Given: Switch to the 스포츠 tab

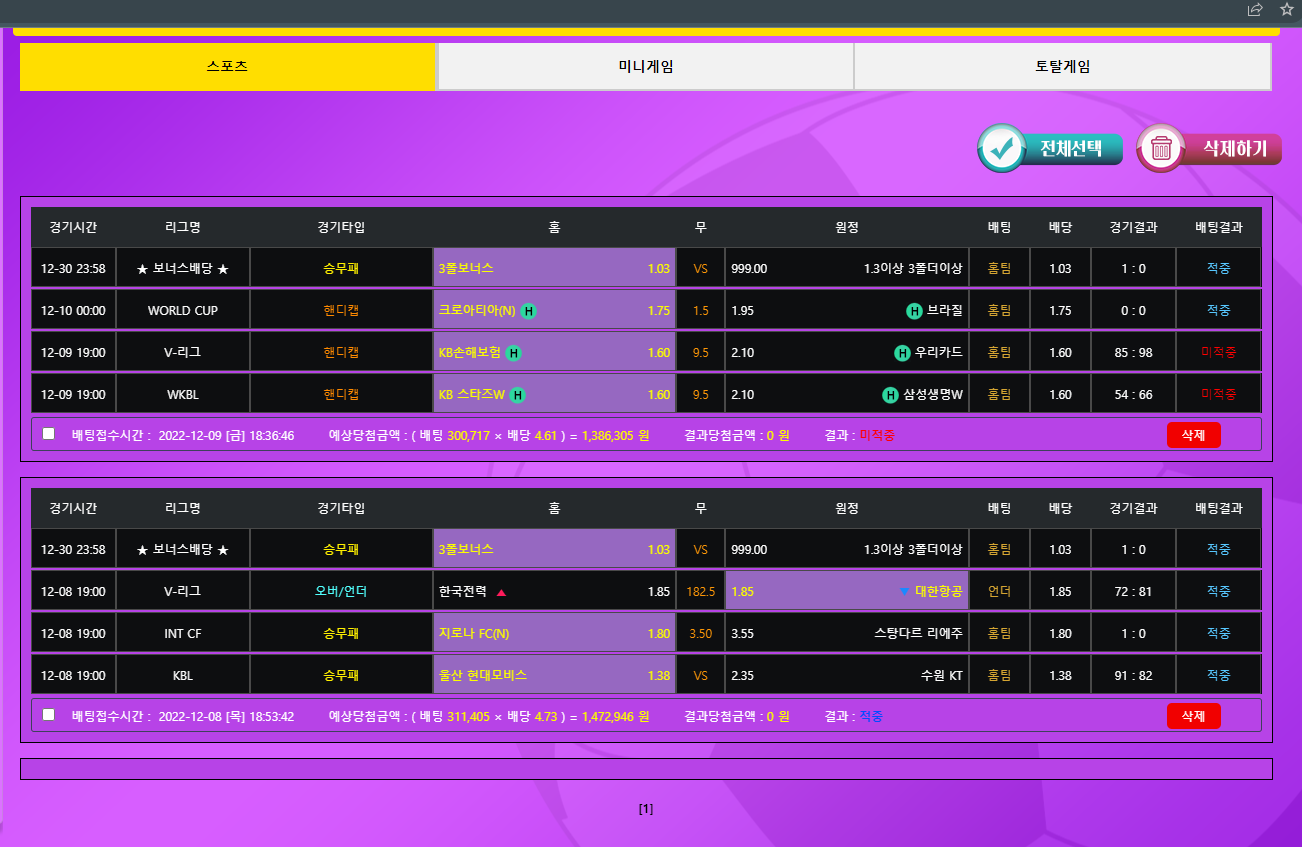Looking at the screenshot, I should (x=228, y=67).
